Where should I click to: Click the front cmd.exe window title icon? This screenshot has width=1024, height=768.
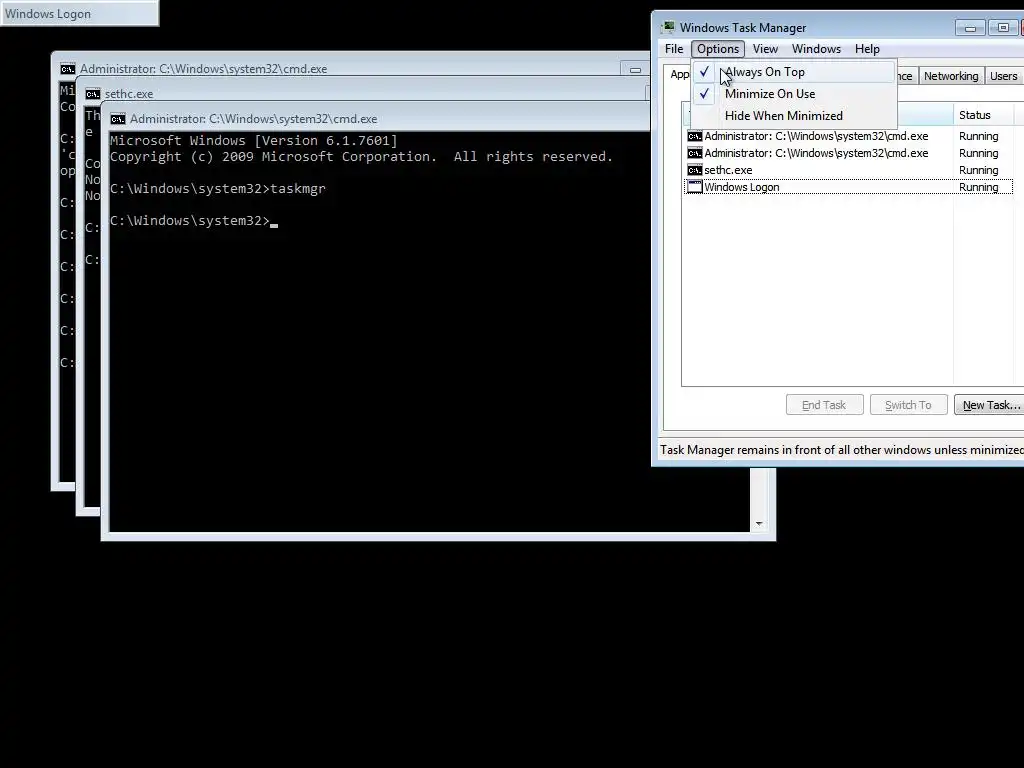(x=118, y=119)
